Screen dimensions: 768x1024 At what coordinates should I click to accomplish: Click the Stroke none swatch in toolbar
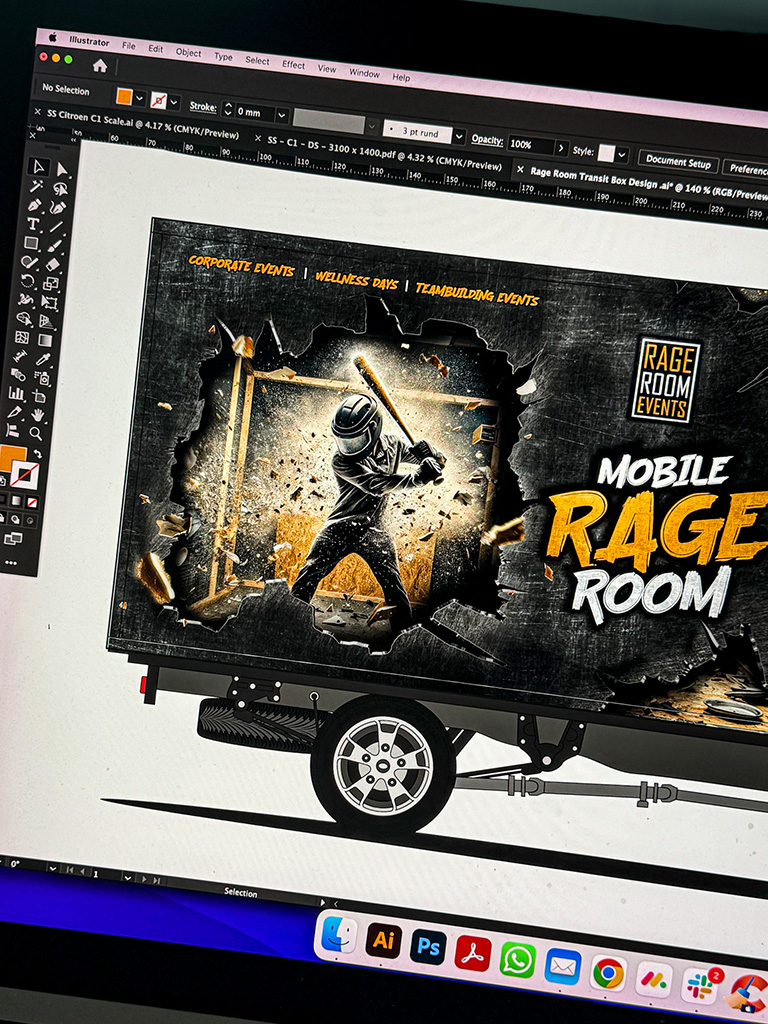pyautogui.click(x=25, y=475)
